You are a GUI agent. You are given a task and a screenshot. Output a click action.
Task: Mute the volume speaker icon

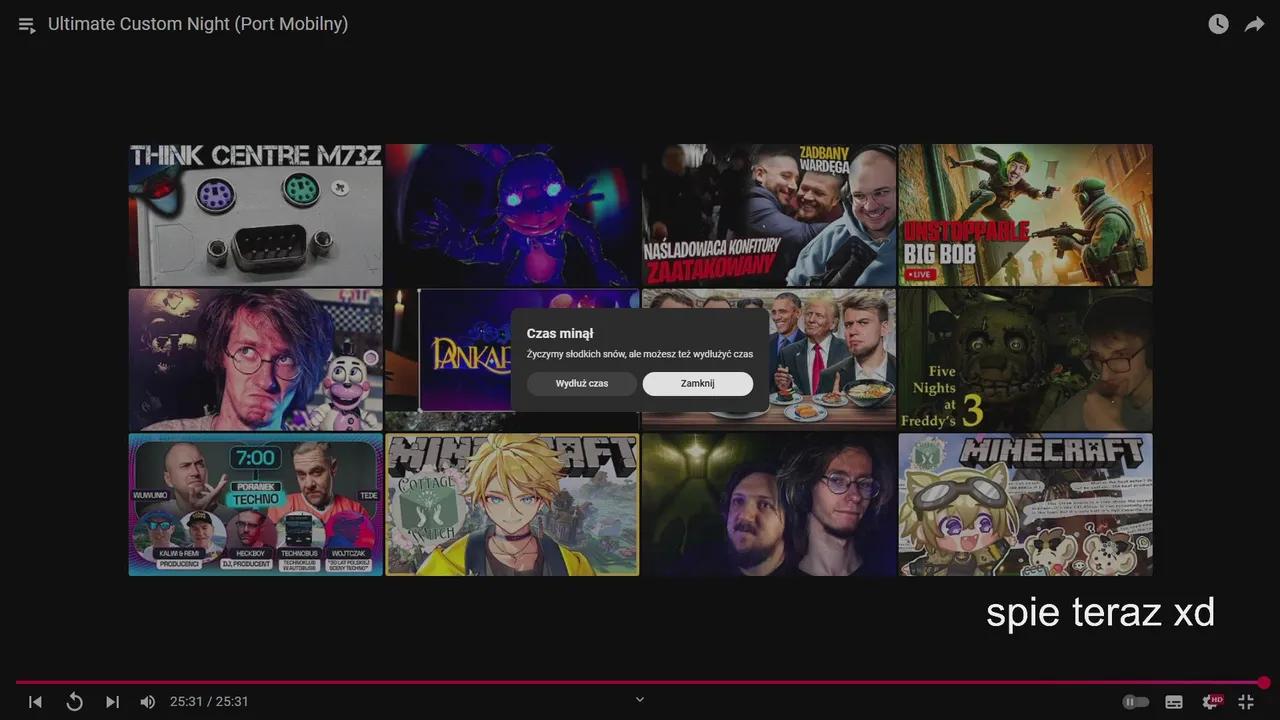click(148, 702)
